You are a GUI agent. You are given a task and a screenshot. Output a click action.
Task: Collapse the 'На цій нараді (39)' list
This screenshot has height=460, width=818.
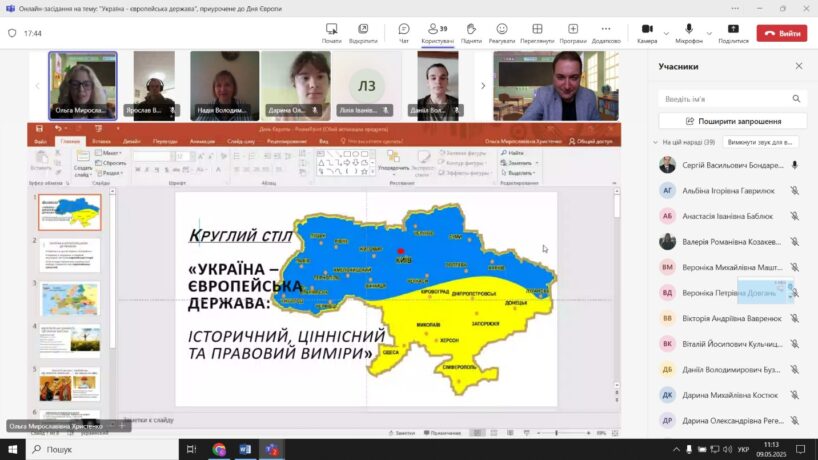[x=655, y=142]
